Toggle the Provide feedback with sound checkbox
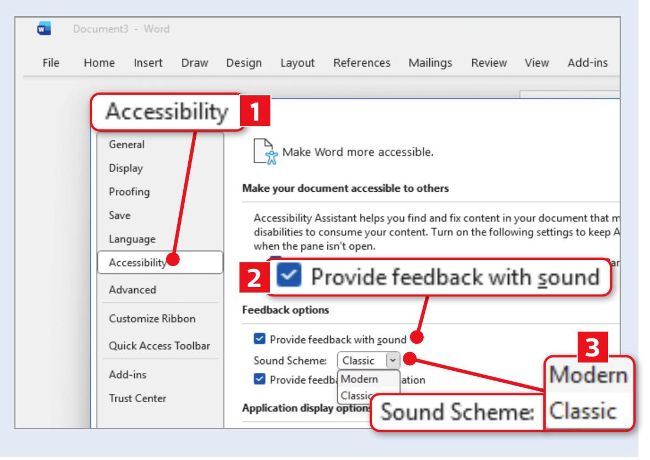This screenshot has height=460, width=650. pos(260,339)
